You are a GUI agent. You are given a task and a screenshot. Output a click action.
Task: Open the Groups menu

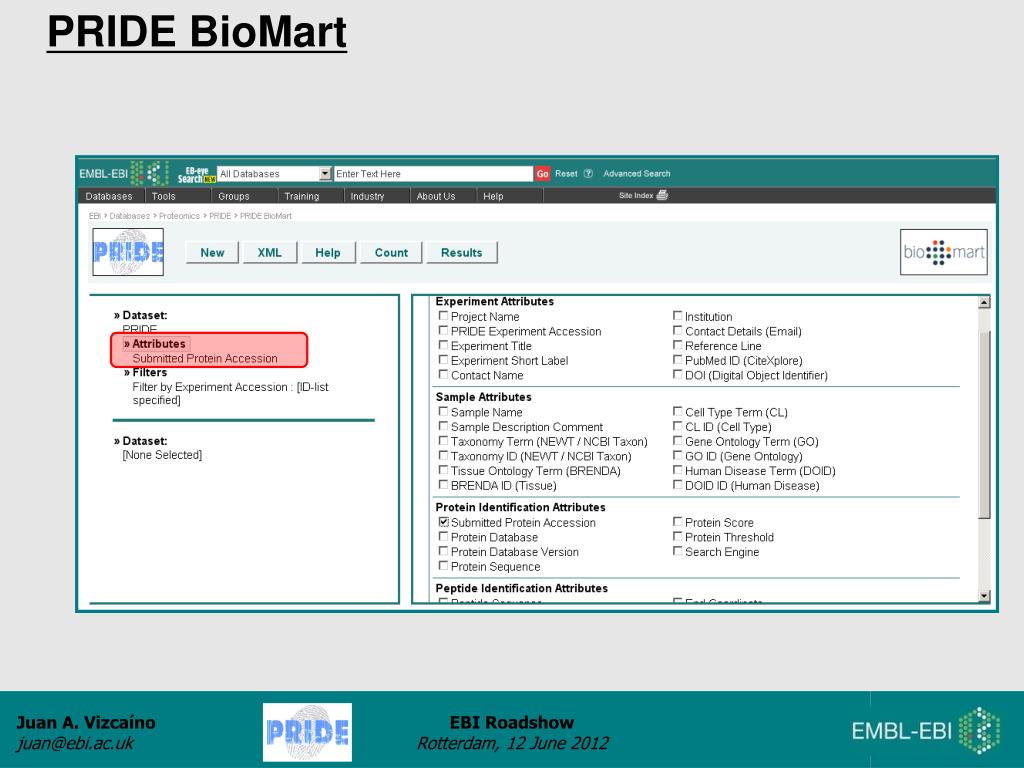point(234,196)
